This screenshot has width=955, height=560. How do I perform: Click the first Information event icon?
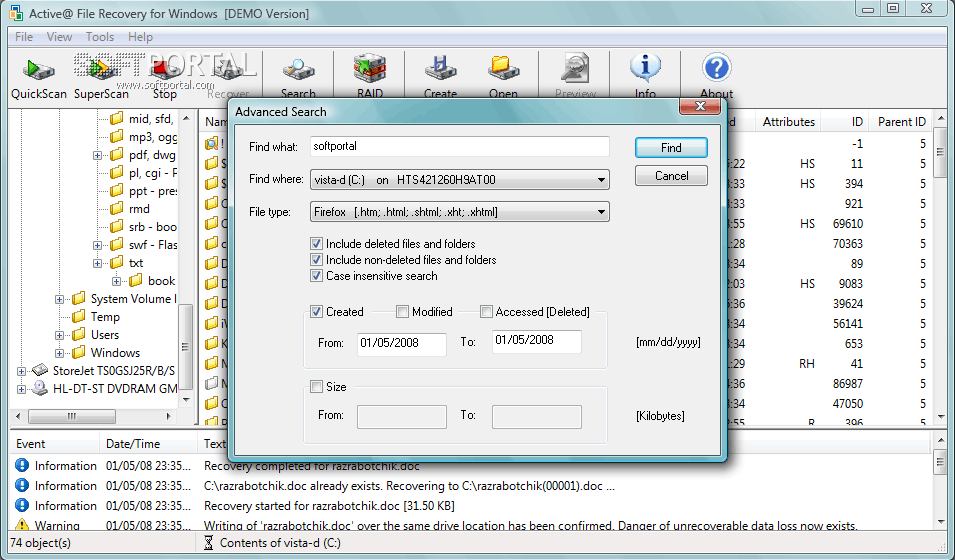click(x=22, y=466)
